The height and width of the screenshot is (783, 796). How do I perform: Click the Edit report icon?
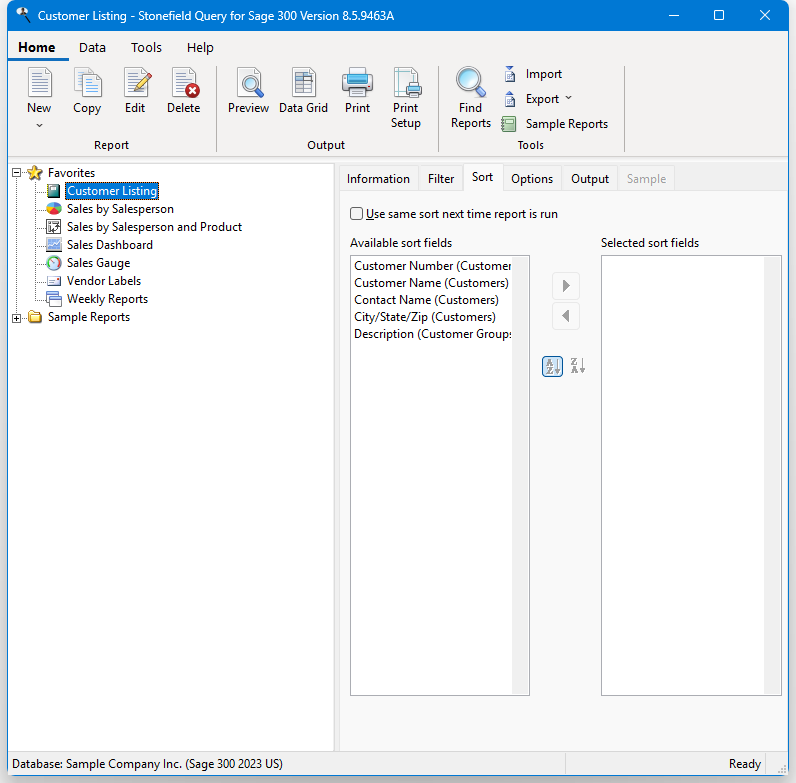pos(135,91)
